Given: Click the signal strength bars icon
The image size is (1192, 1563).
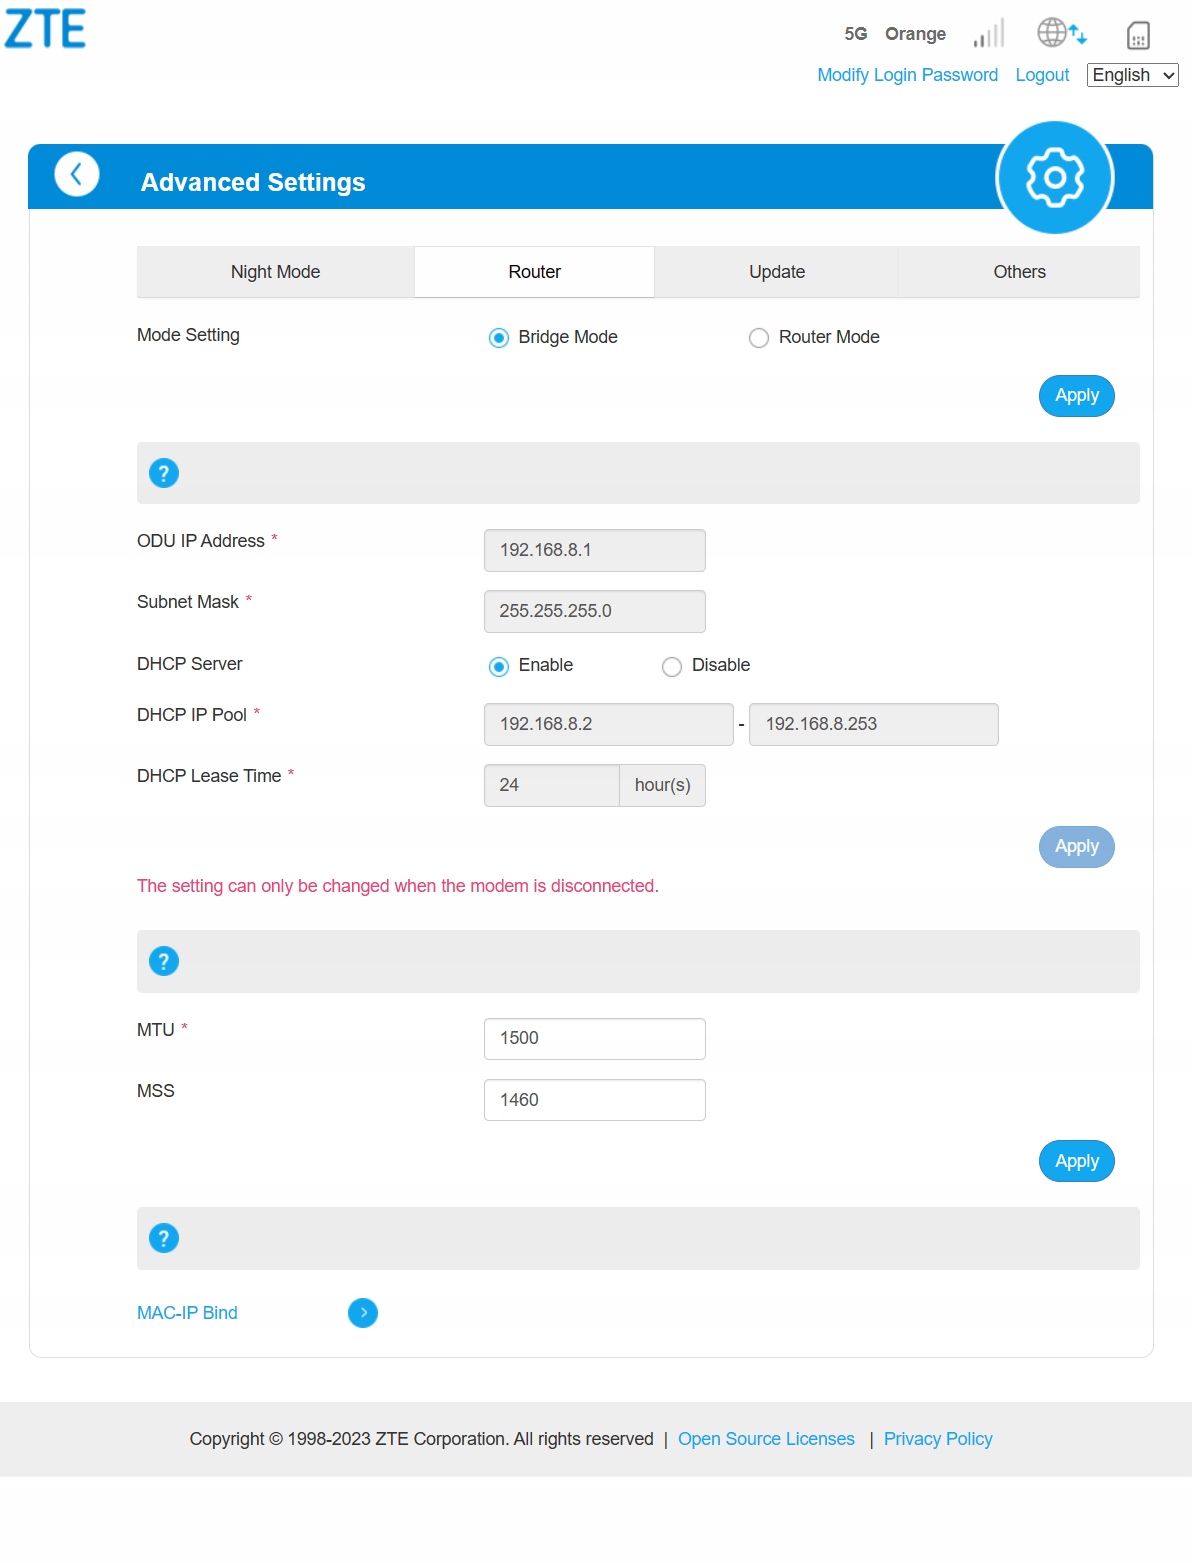Looking at the screenshot, I should [x=988, y=34].
